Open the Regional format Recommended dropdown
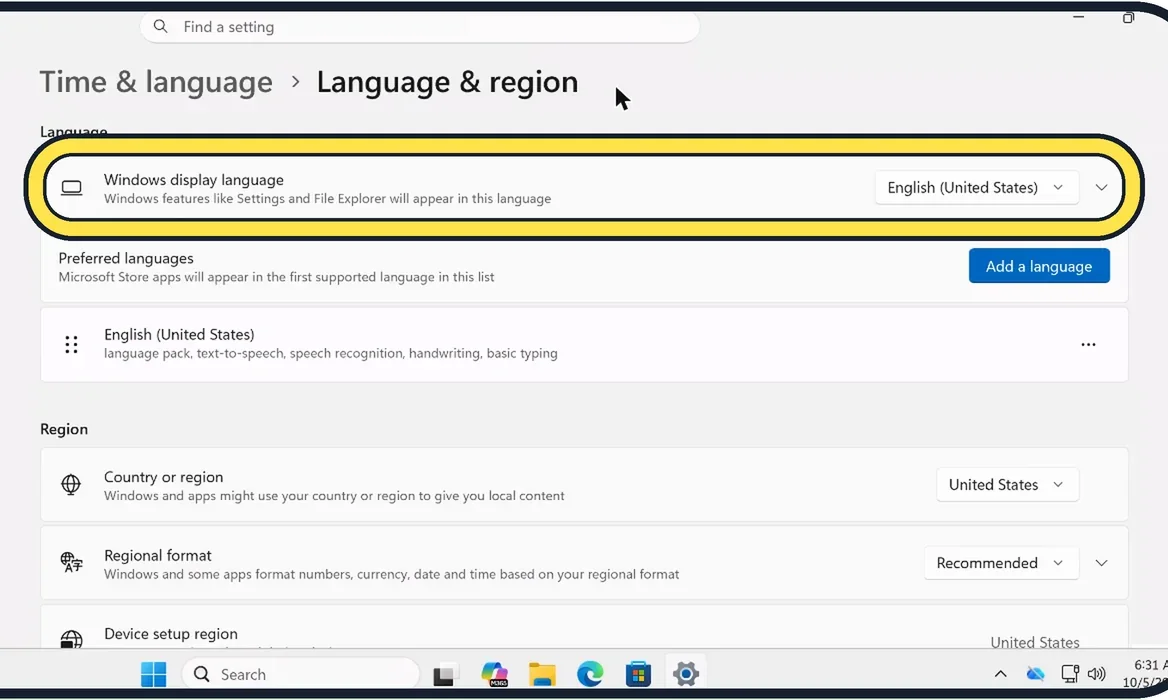The image size is (1168, 700). pyautogui.click(x=1001, y=563)
